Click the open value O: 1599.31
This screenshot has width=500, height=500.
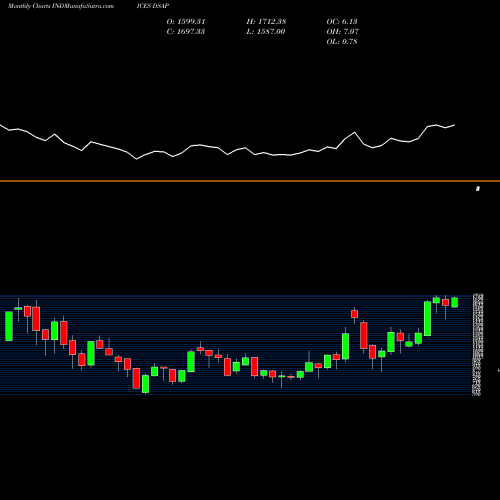coord(186,22)
